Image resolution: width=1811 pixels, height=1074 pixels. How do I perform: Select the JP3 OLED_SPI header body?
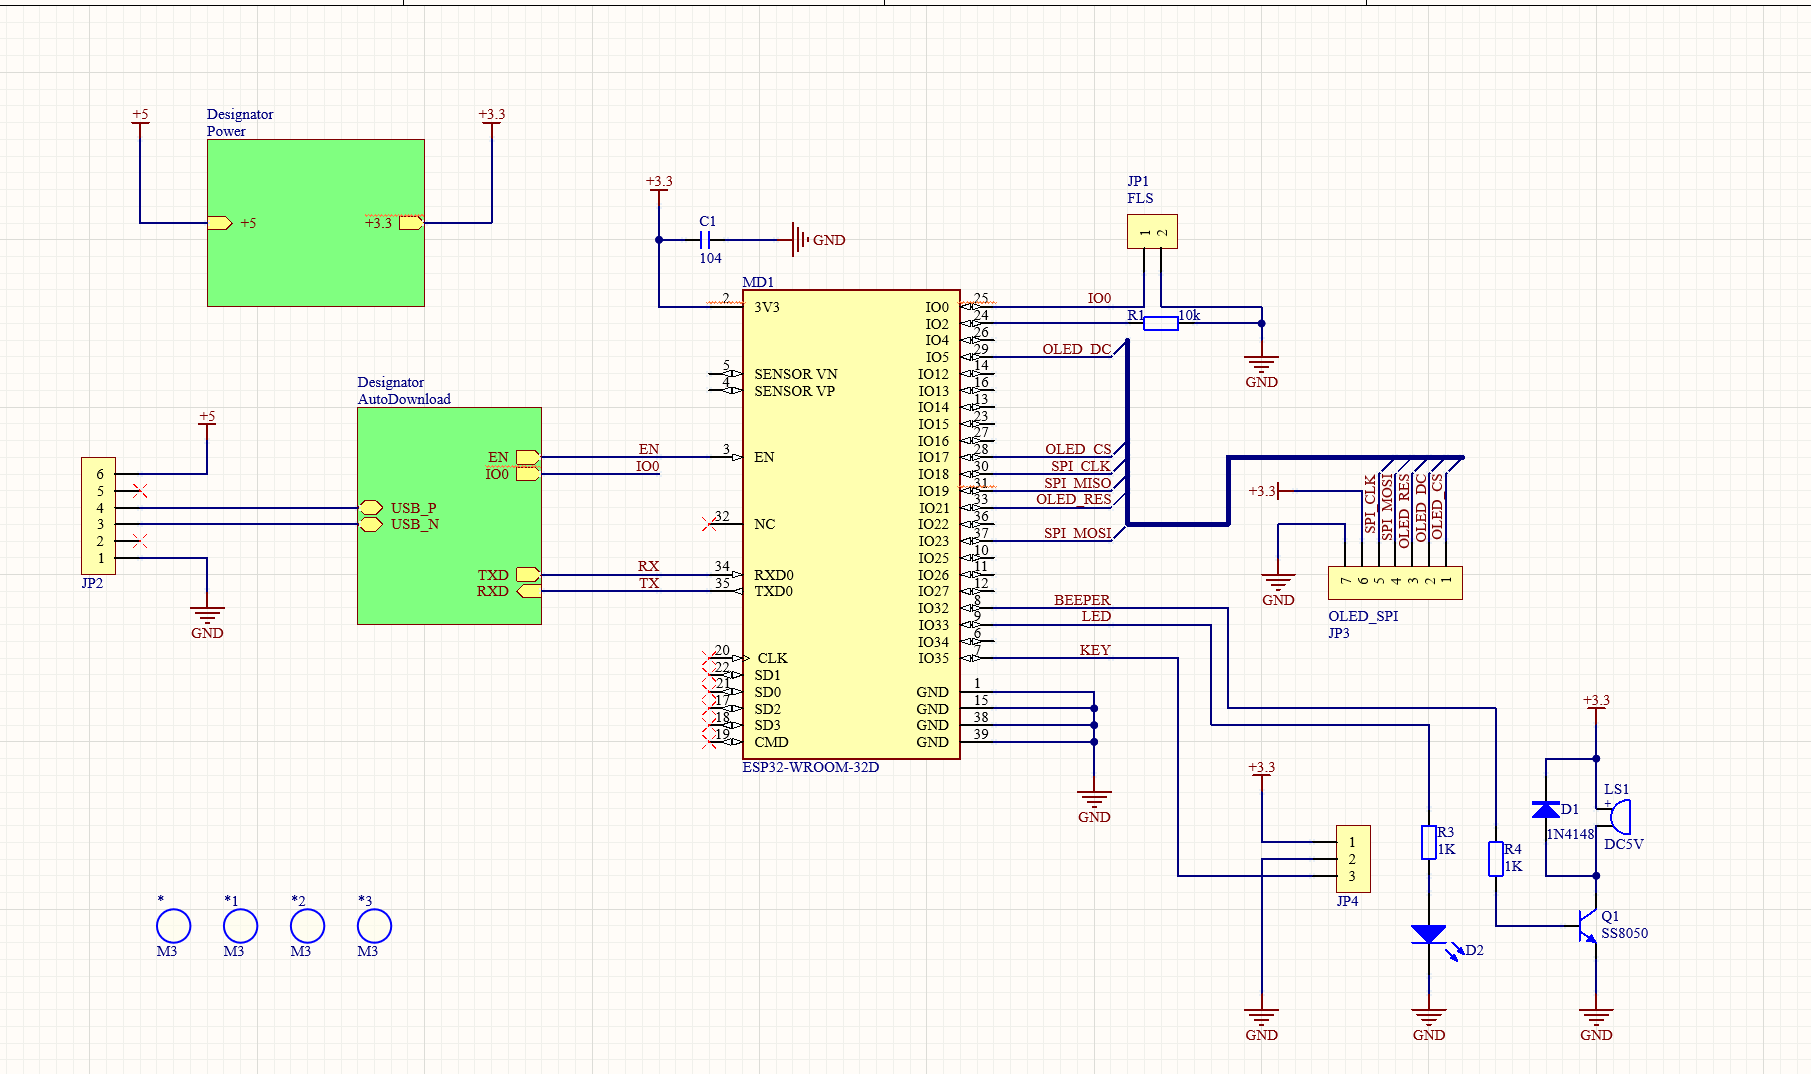pyautogui.click(x=1395, y=583)
